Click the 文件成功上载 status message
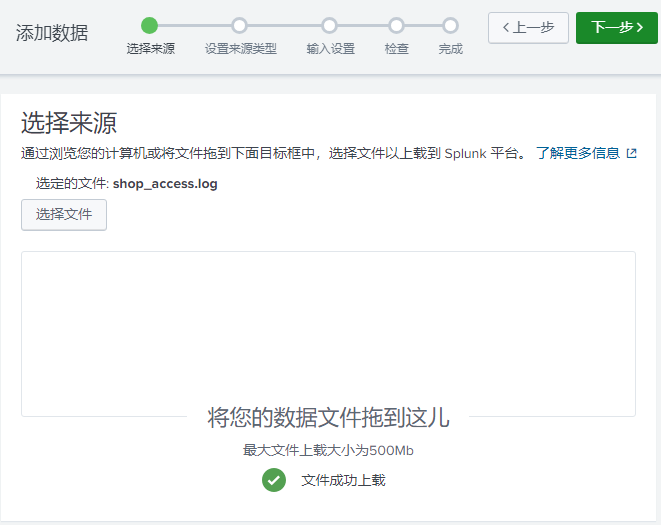Viewport: 661px width, 525px height. pyautogui.click(x=343, y=481)
